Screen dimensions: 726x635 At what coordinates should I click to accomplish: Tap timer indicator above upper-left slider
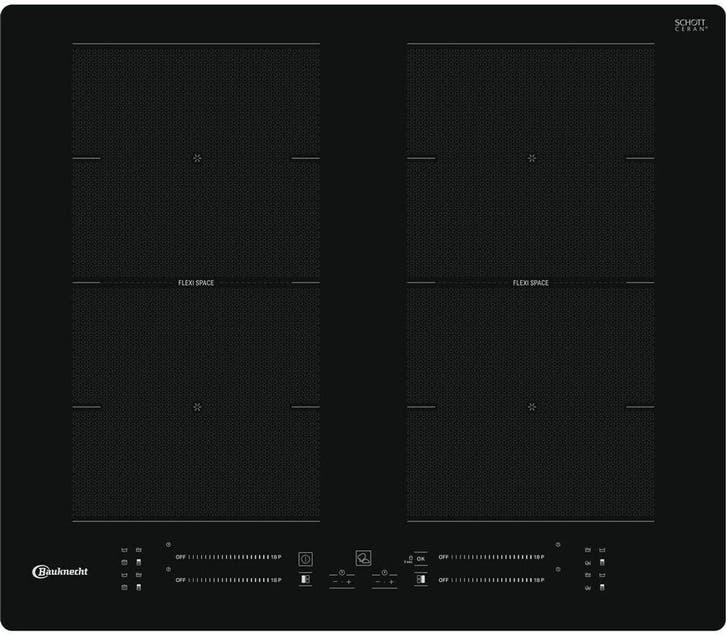click(168, 545)
